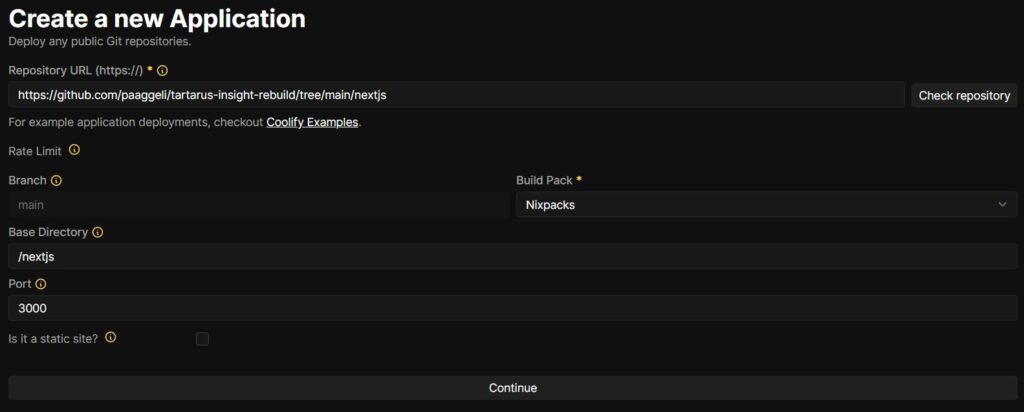Select the Port field containing 3000

(513, 308)
